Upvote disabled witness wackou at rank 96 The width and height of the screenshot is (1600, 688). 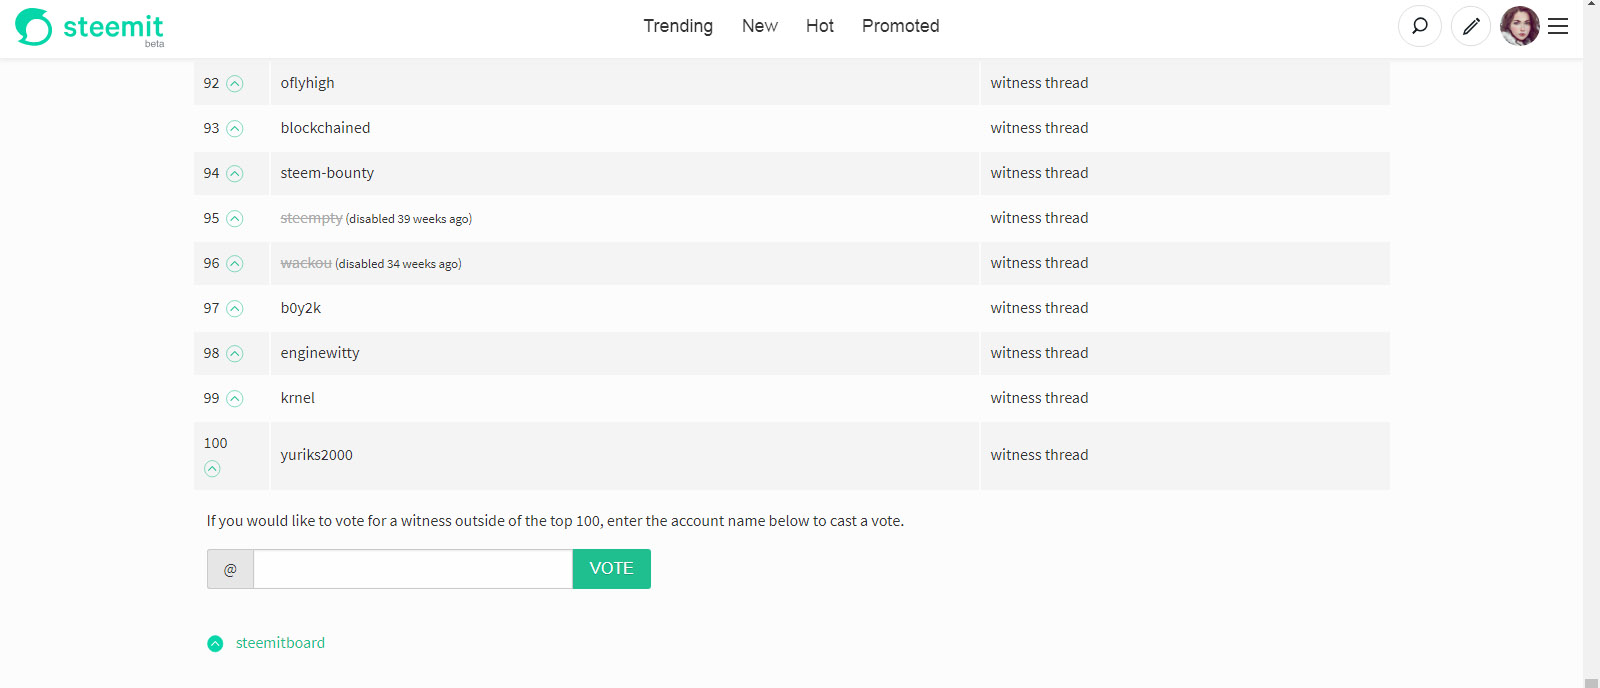click(x=235, y=264)
